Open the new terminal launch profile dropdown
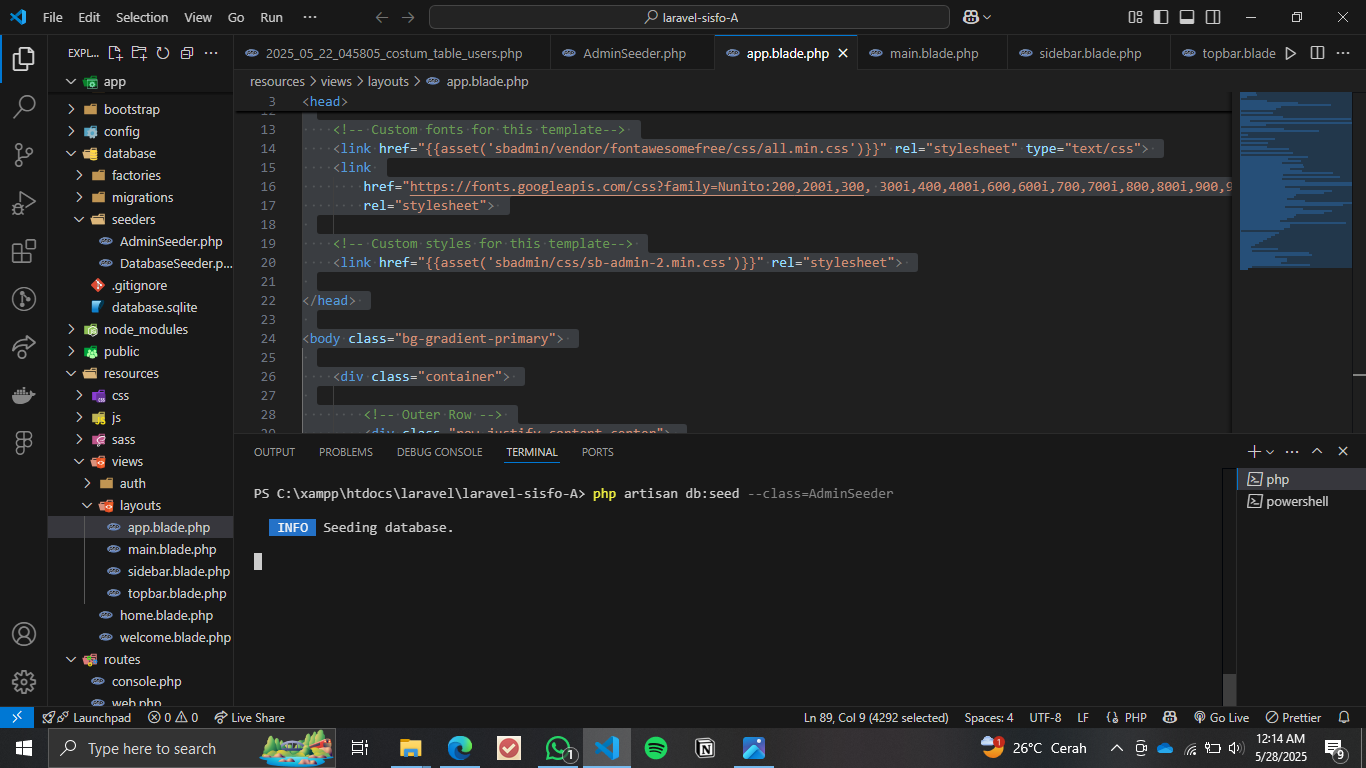Image resolution: width=1366 pixels, height=768 pixels. click(1270, 452)
